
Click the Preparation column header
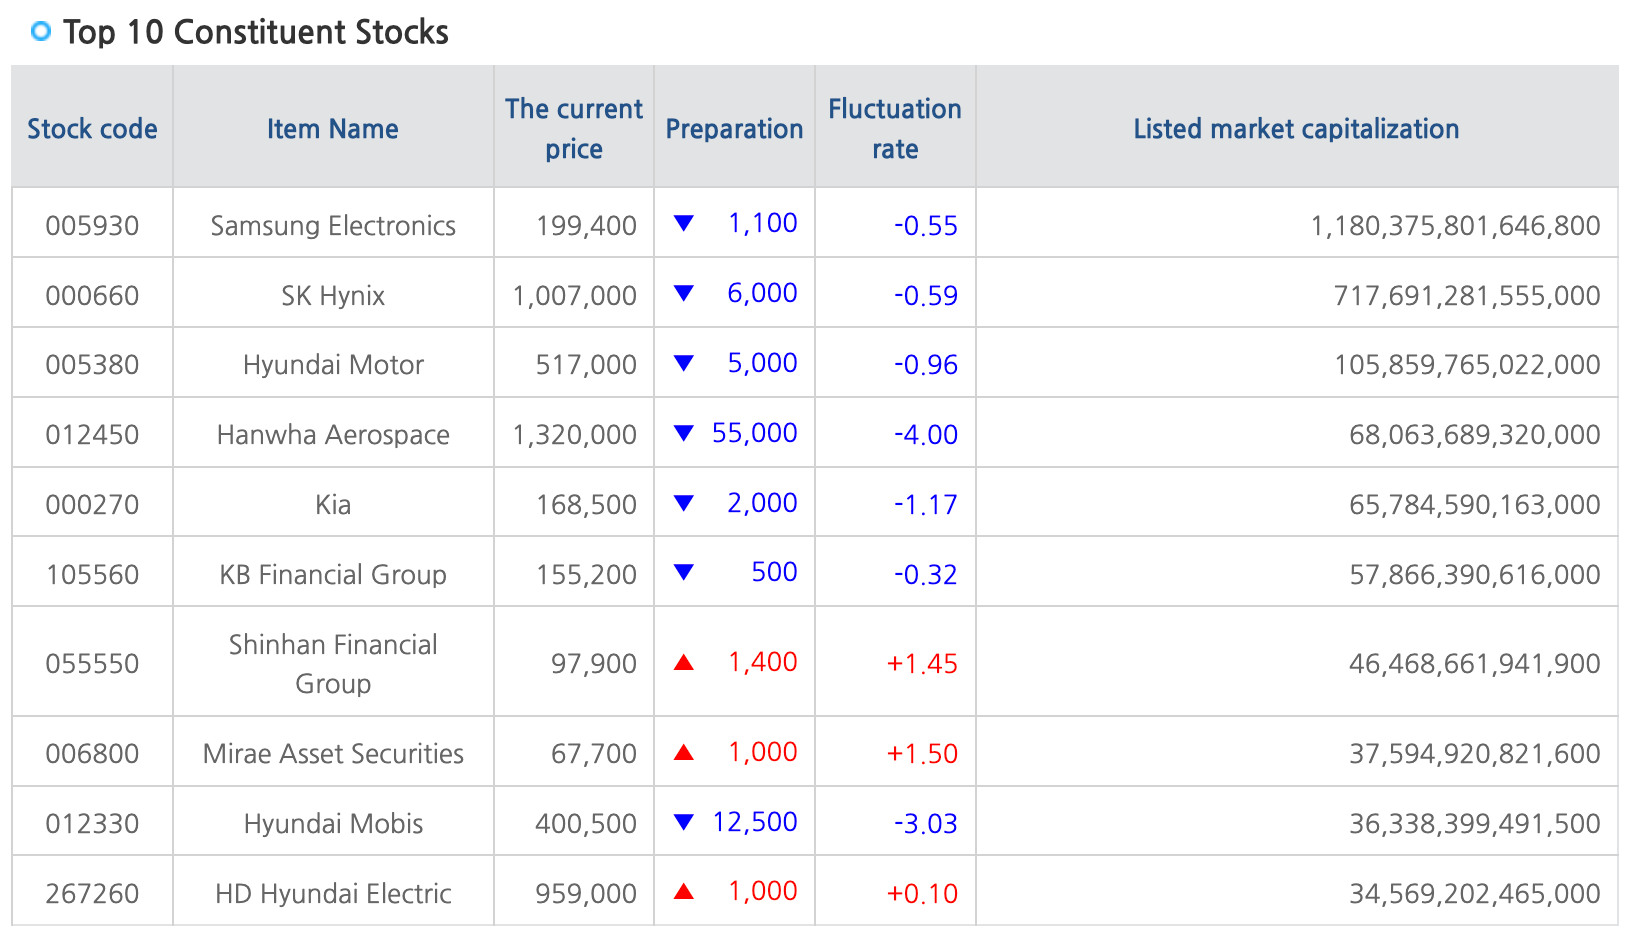pyautogui.click(x=734, y=129)
